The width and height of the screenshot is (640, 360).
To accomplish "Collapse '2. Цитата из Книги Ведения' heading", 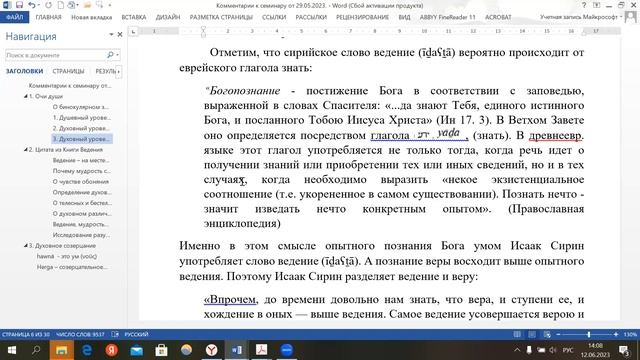I will pyautogui.click(x=26, y=150).
